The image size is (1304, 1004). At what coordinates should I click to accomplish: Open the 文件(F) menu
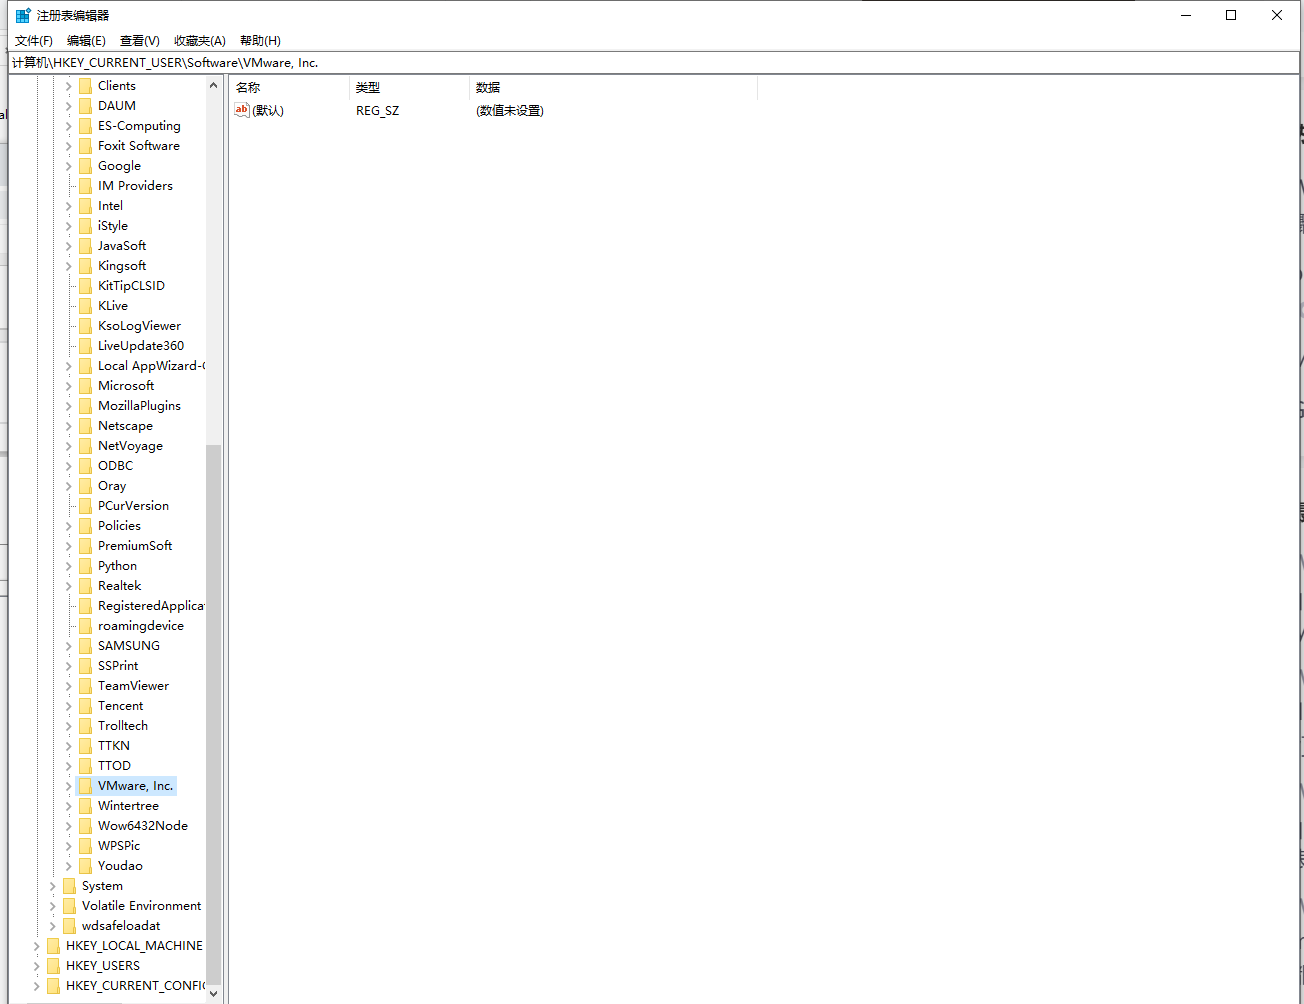click(x=33, y=41)
